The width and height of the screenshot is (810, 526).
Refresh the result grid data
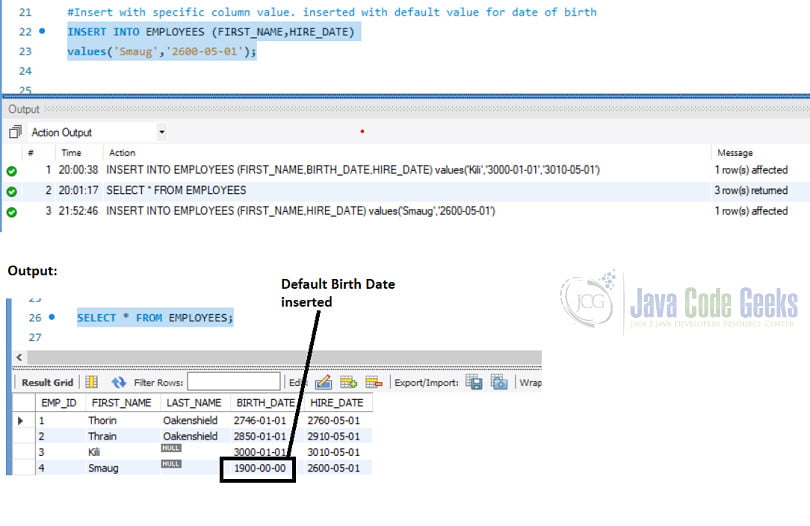pos(119,382)
